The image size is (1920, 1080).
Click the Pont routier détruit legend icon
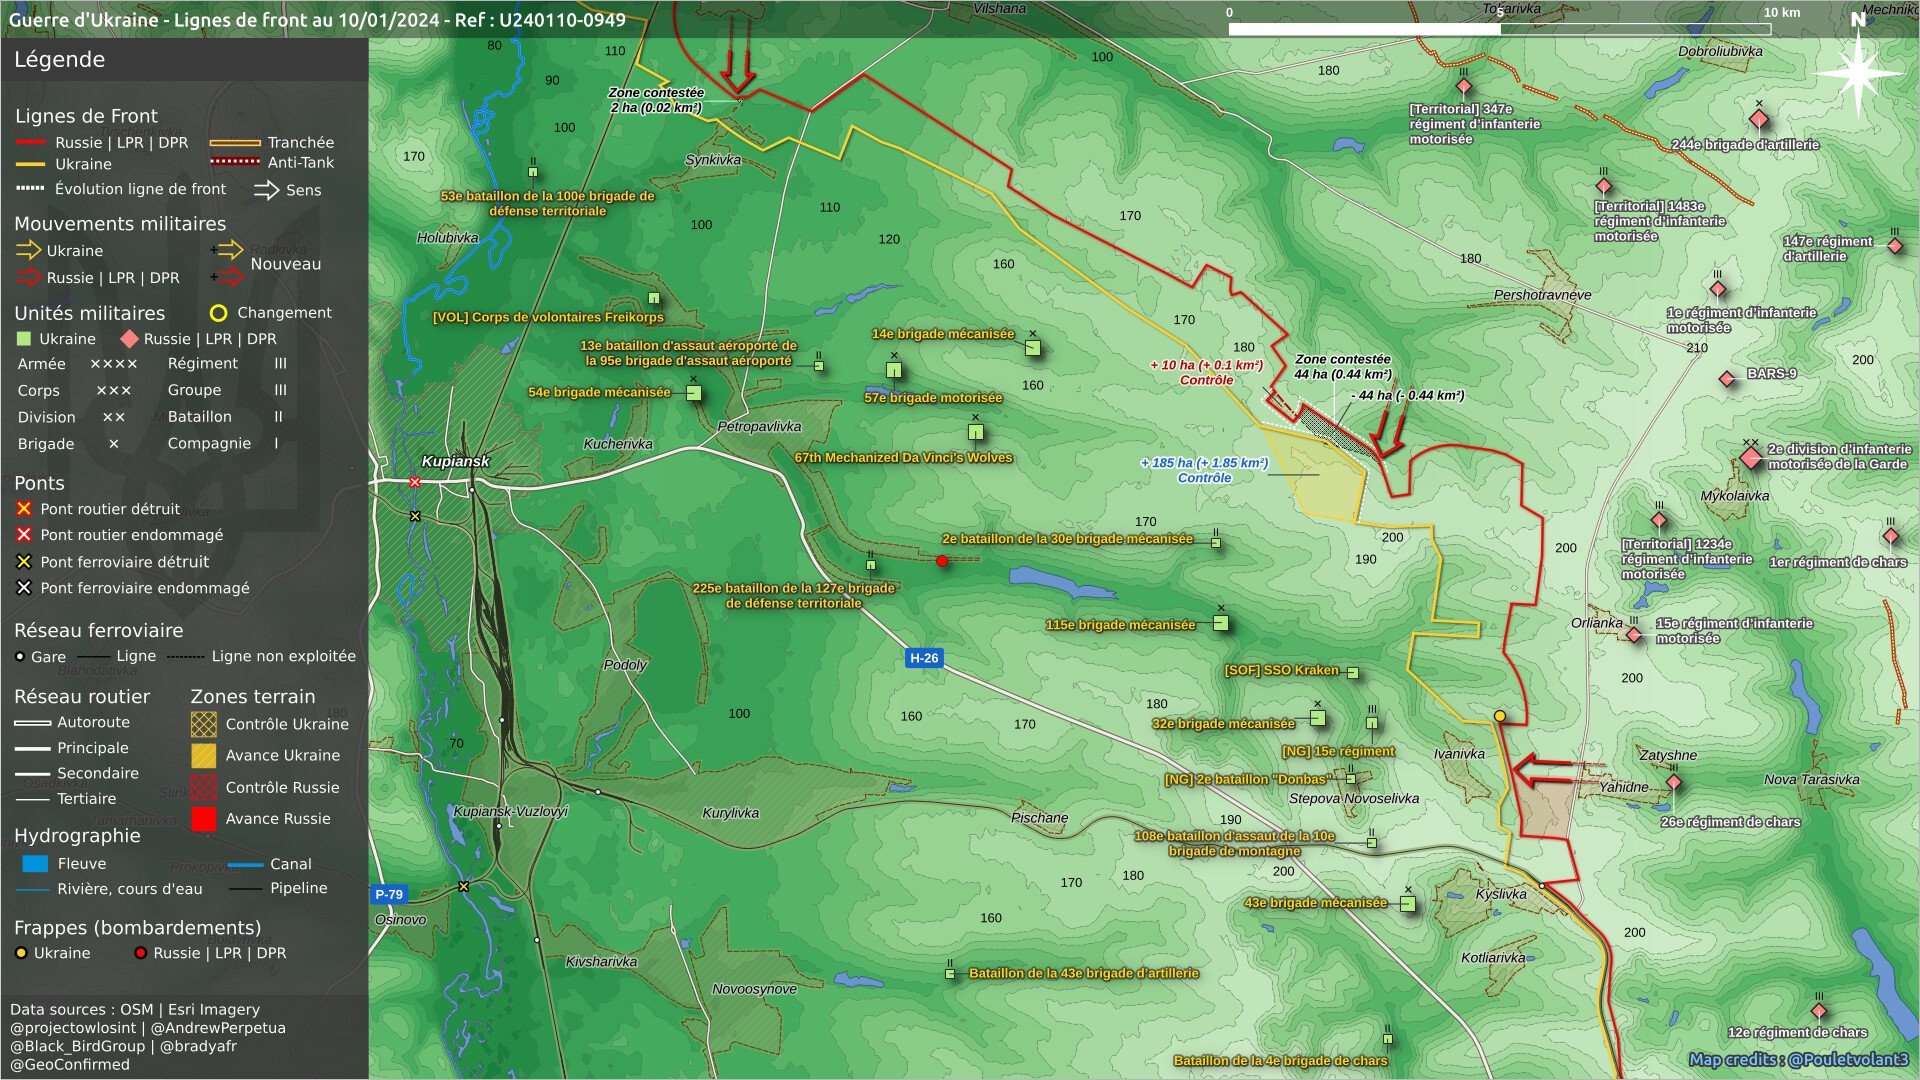pyautogui.click(x=24, y=509)
